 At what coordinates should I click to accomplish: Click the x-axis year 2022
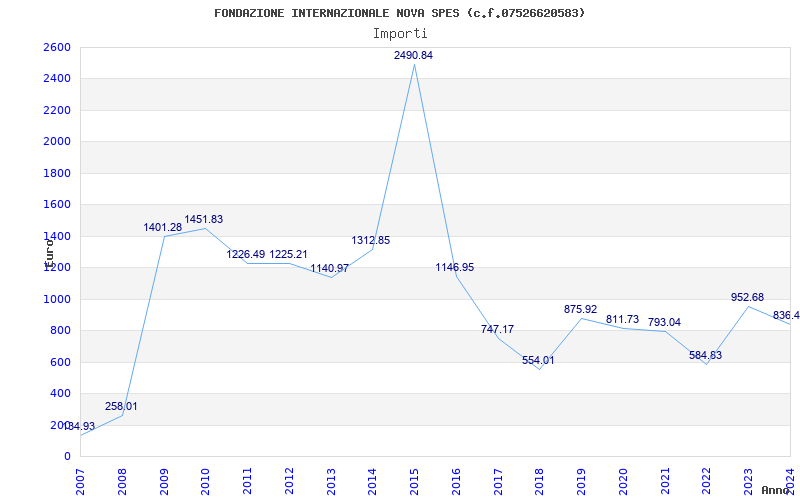click(707, 482)
